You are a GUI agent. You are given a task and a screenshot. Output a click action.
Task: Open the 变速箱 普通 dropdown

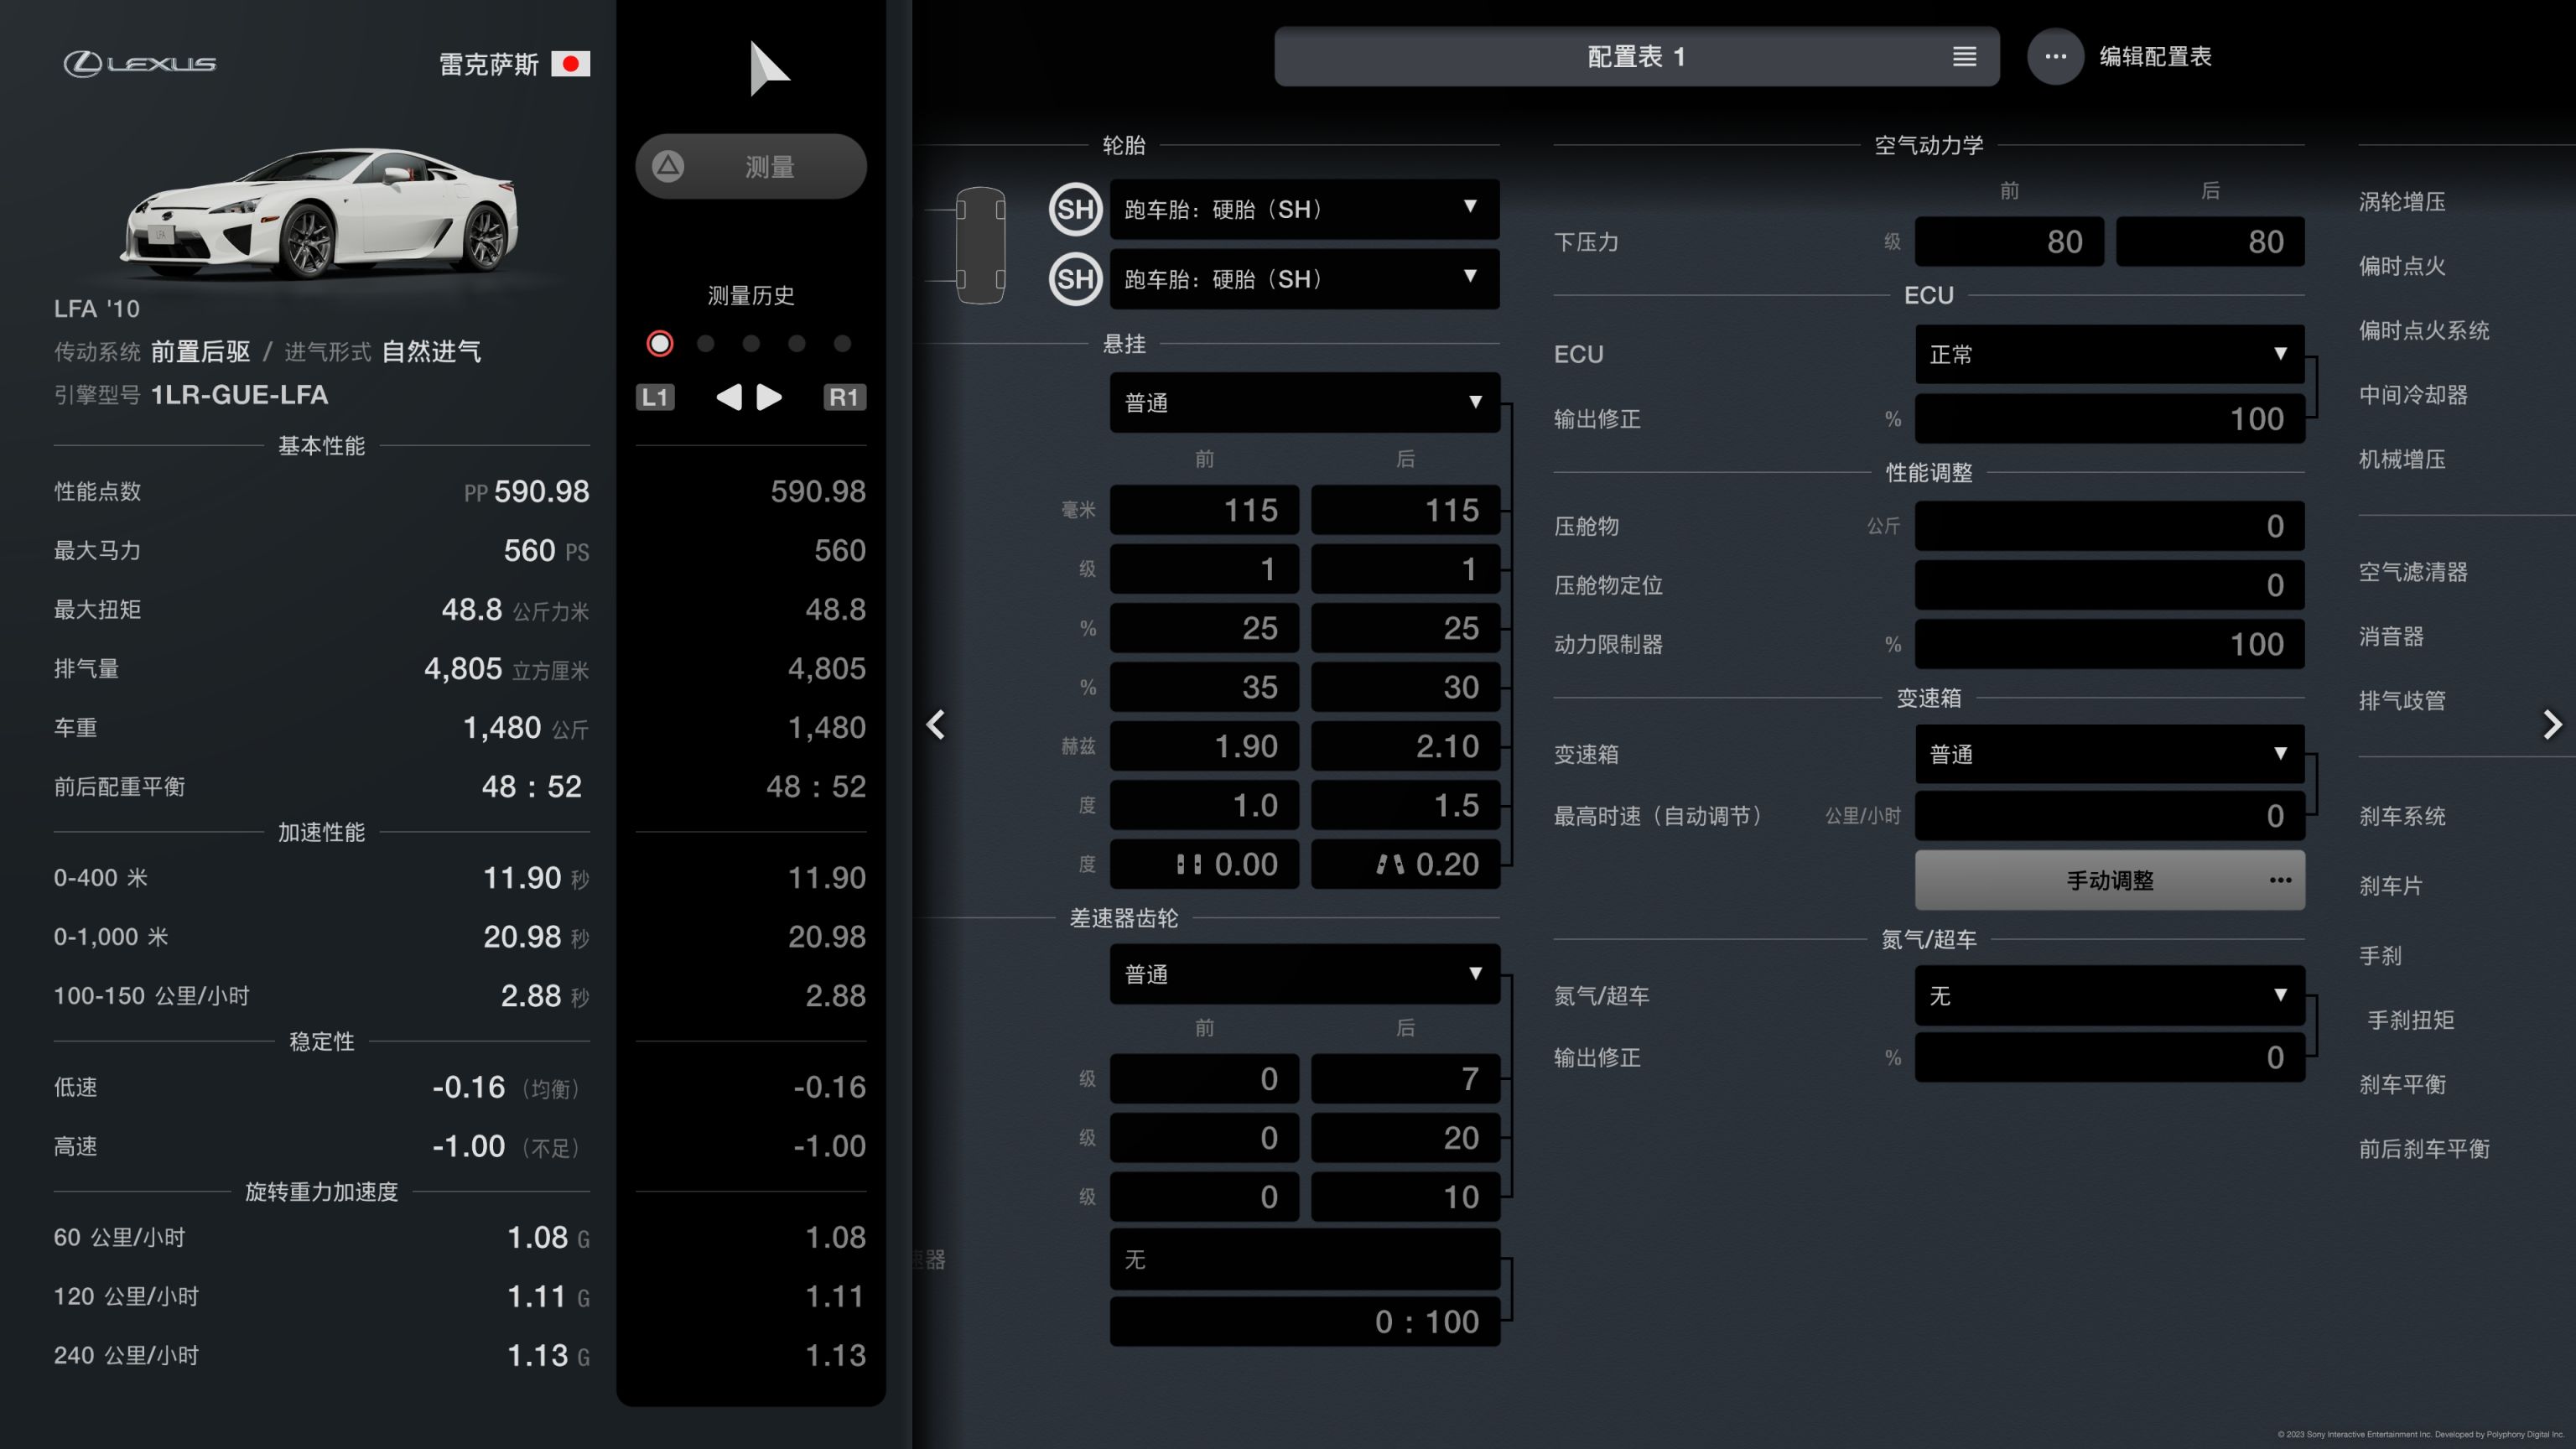coord(2109,754)
